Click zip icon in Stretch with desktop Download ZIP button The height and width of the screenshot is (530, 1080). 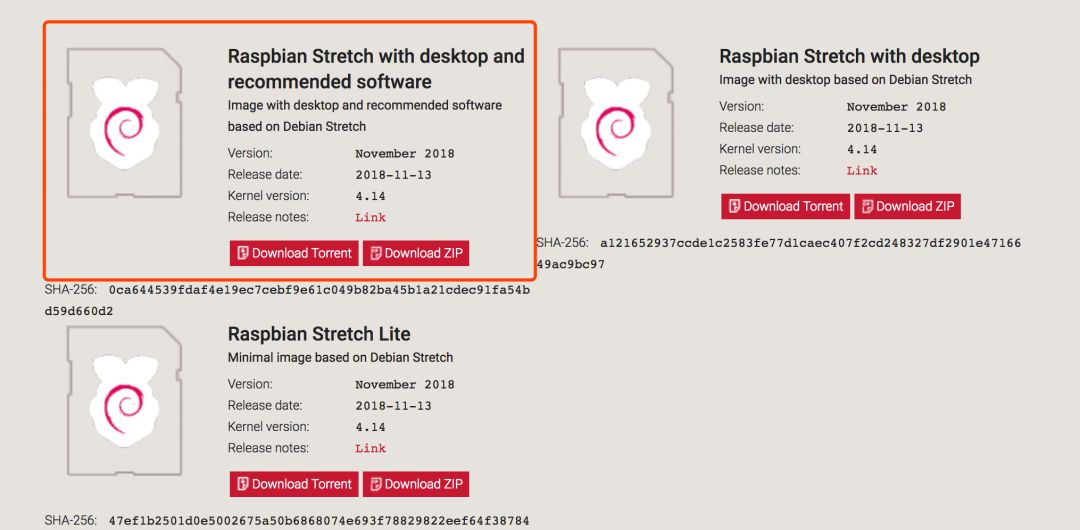pyautogui.click(x=867, y=206)
